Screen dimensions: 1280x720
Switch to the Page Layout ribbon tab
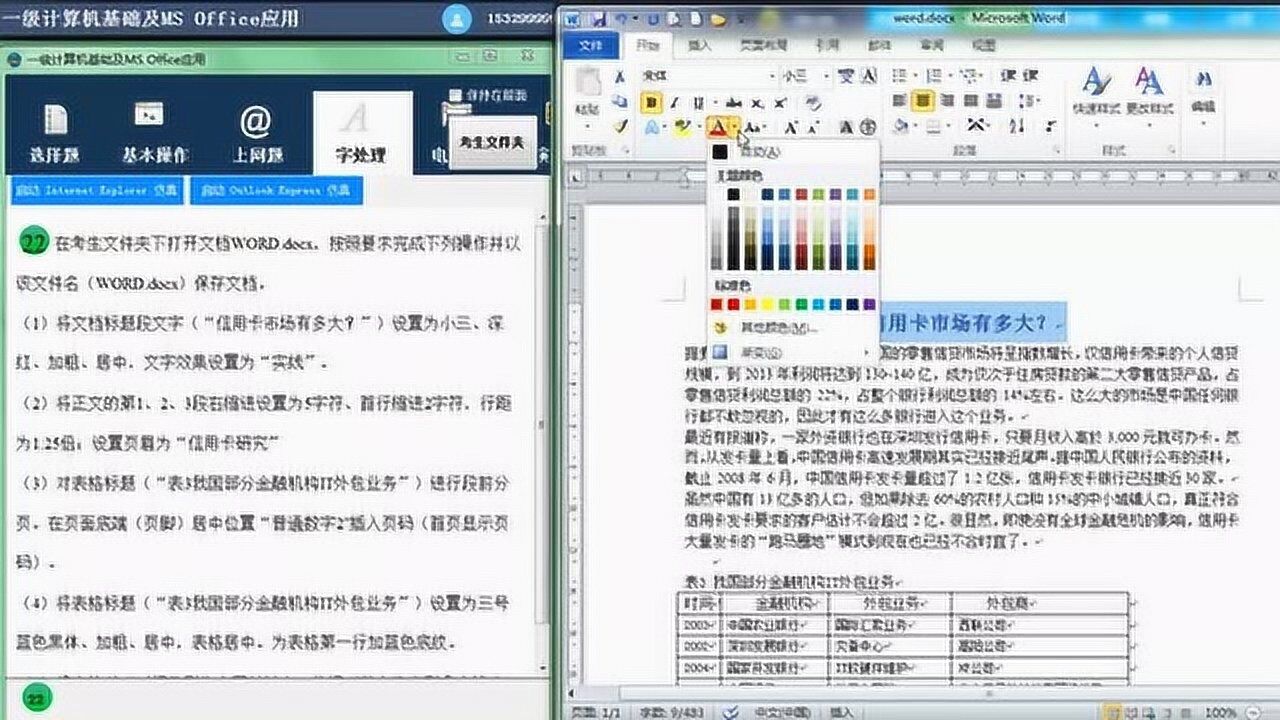click(762, 45)
